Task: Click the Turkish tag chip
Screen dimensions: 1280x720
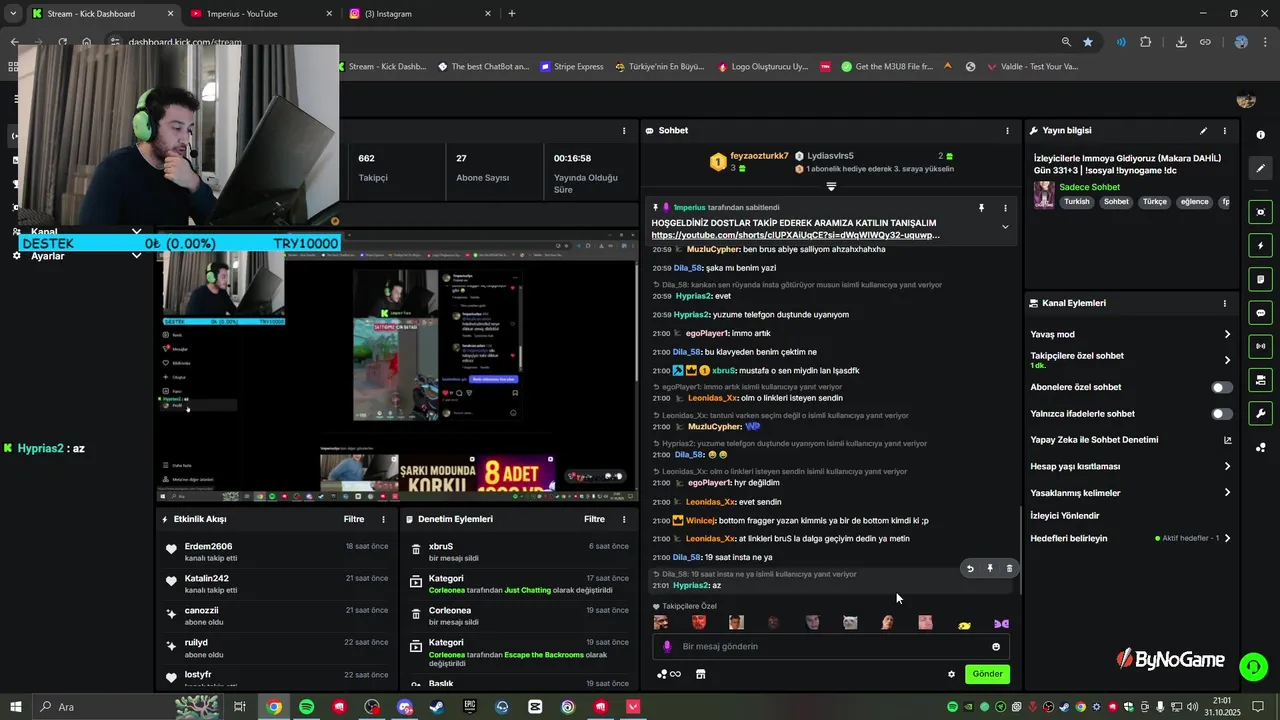Action: [x=1077, y=202]
